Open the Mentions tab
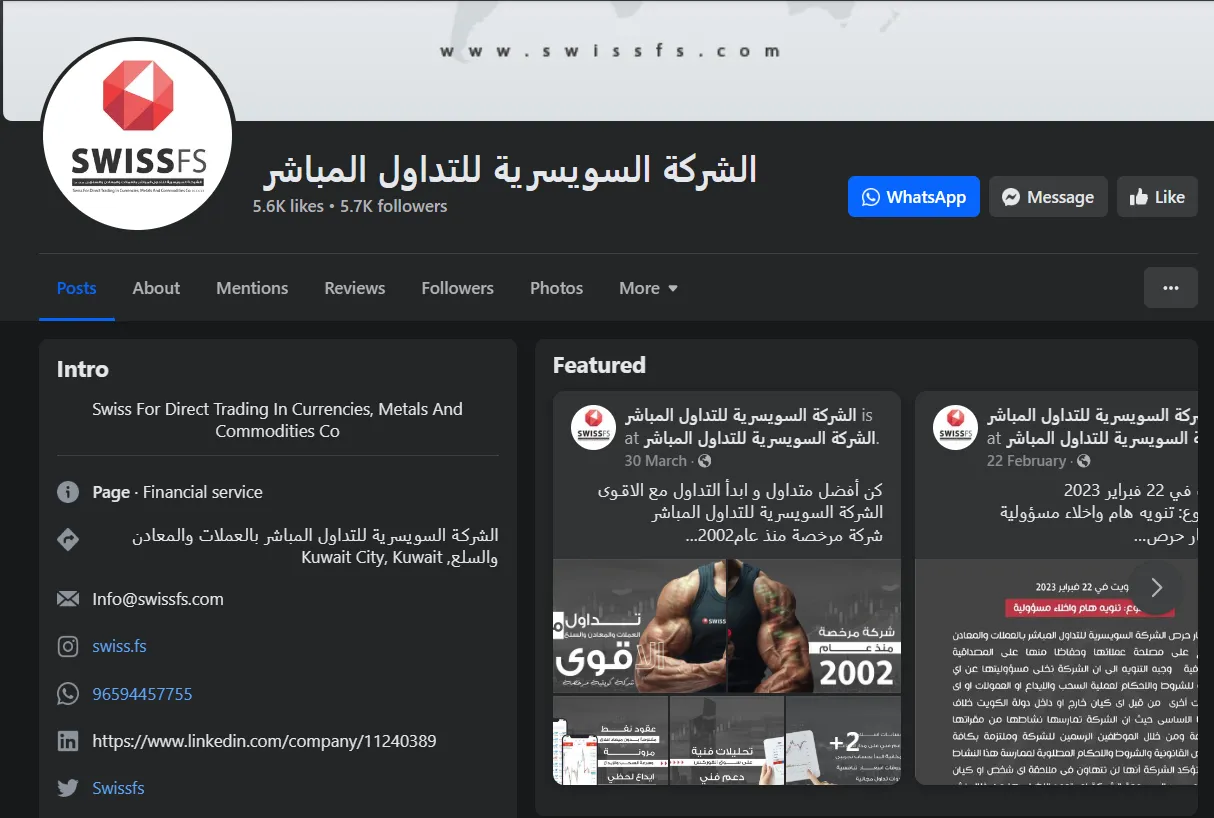 click(x=252, y=288)
